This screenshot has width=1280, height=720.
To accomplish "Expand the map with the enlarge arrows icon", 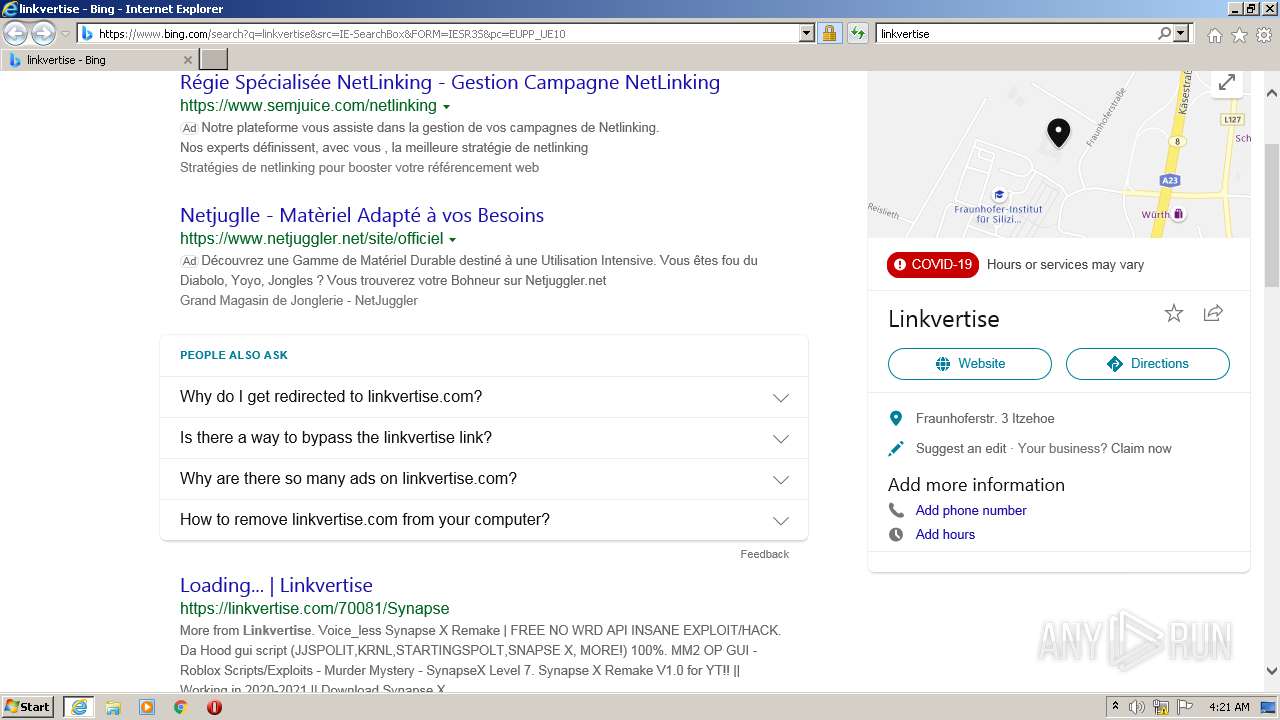I will pos(1226,82).
